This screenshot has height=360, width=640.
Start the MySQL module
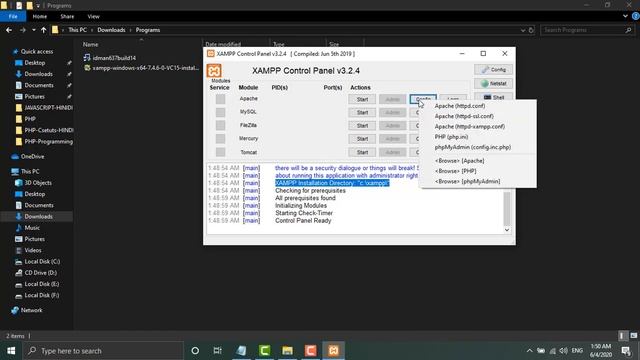362,112
